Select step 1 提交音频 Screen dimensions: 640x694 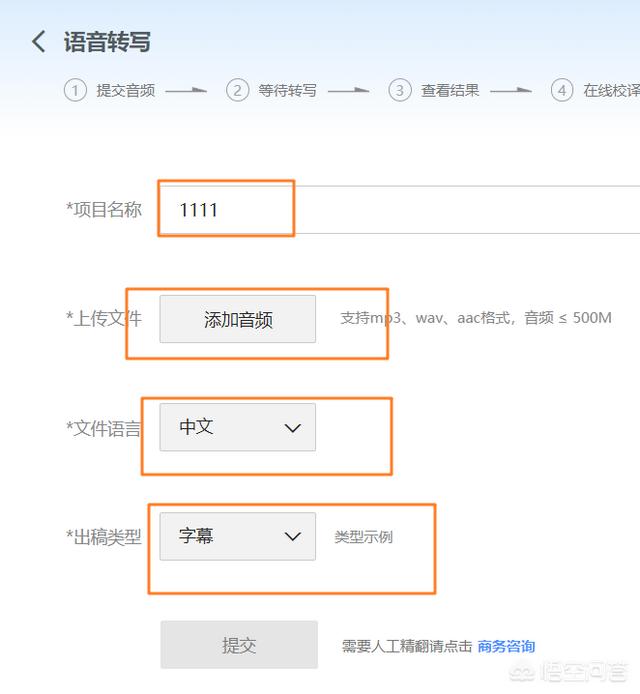click(x=110, y=90)
